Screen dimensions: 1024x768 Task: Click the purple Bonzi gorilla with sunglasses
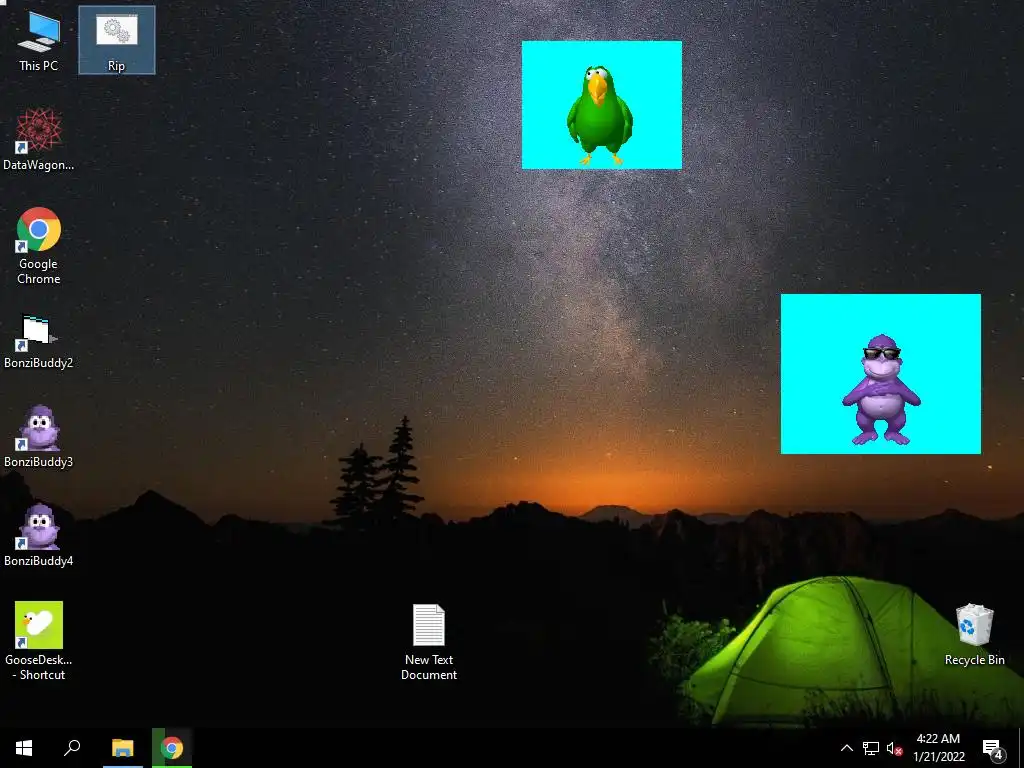pyautogui.click(x=881, y=390)
